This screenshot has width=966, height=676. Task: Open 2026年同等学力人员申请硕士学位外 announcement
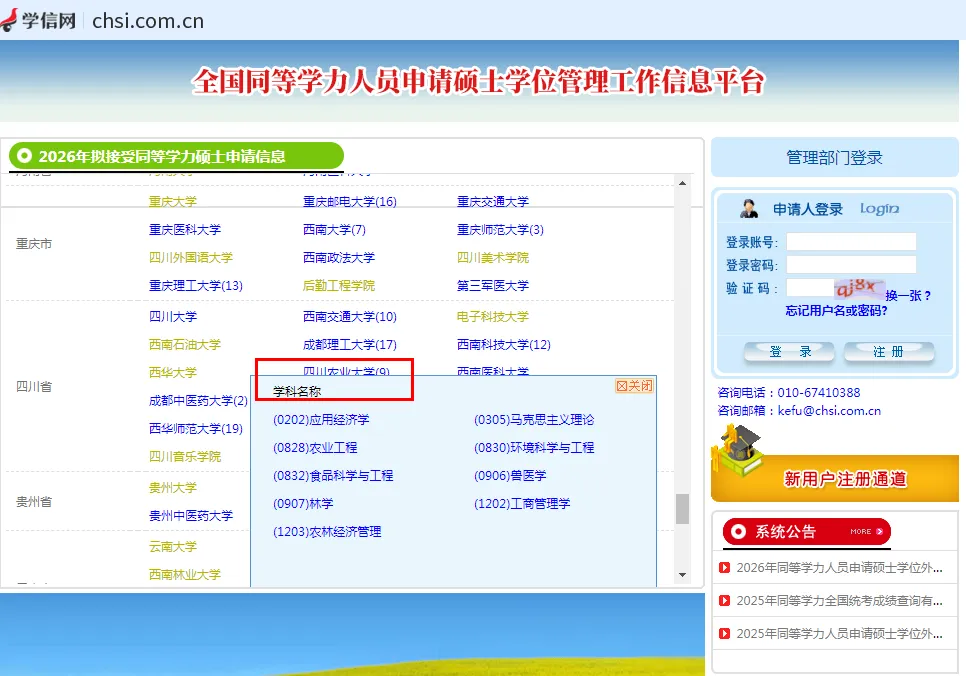(839, 568)
